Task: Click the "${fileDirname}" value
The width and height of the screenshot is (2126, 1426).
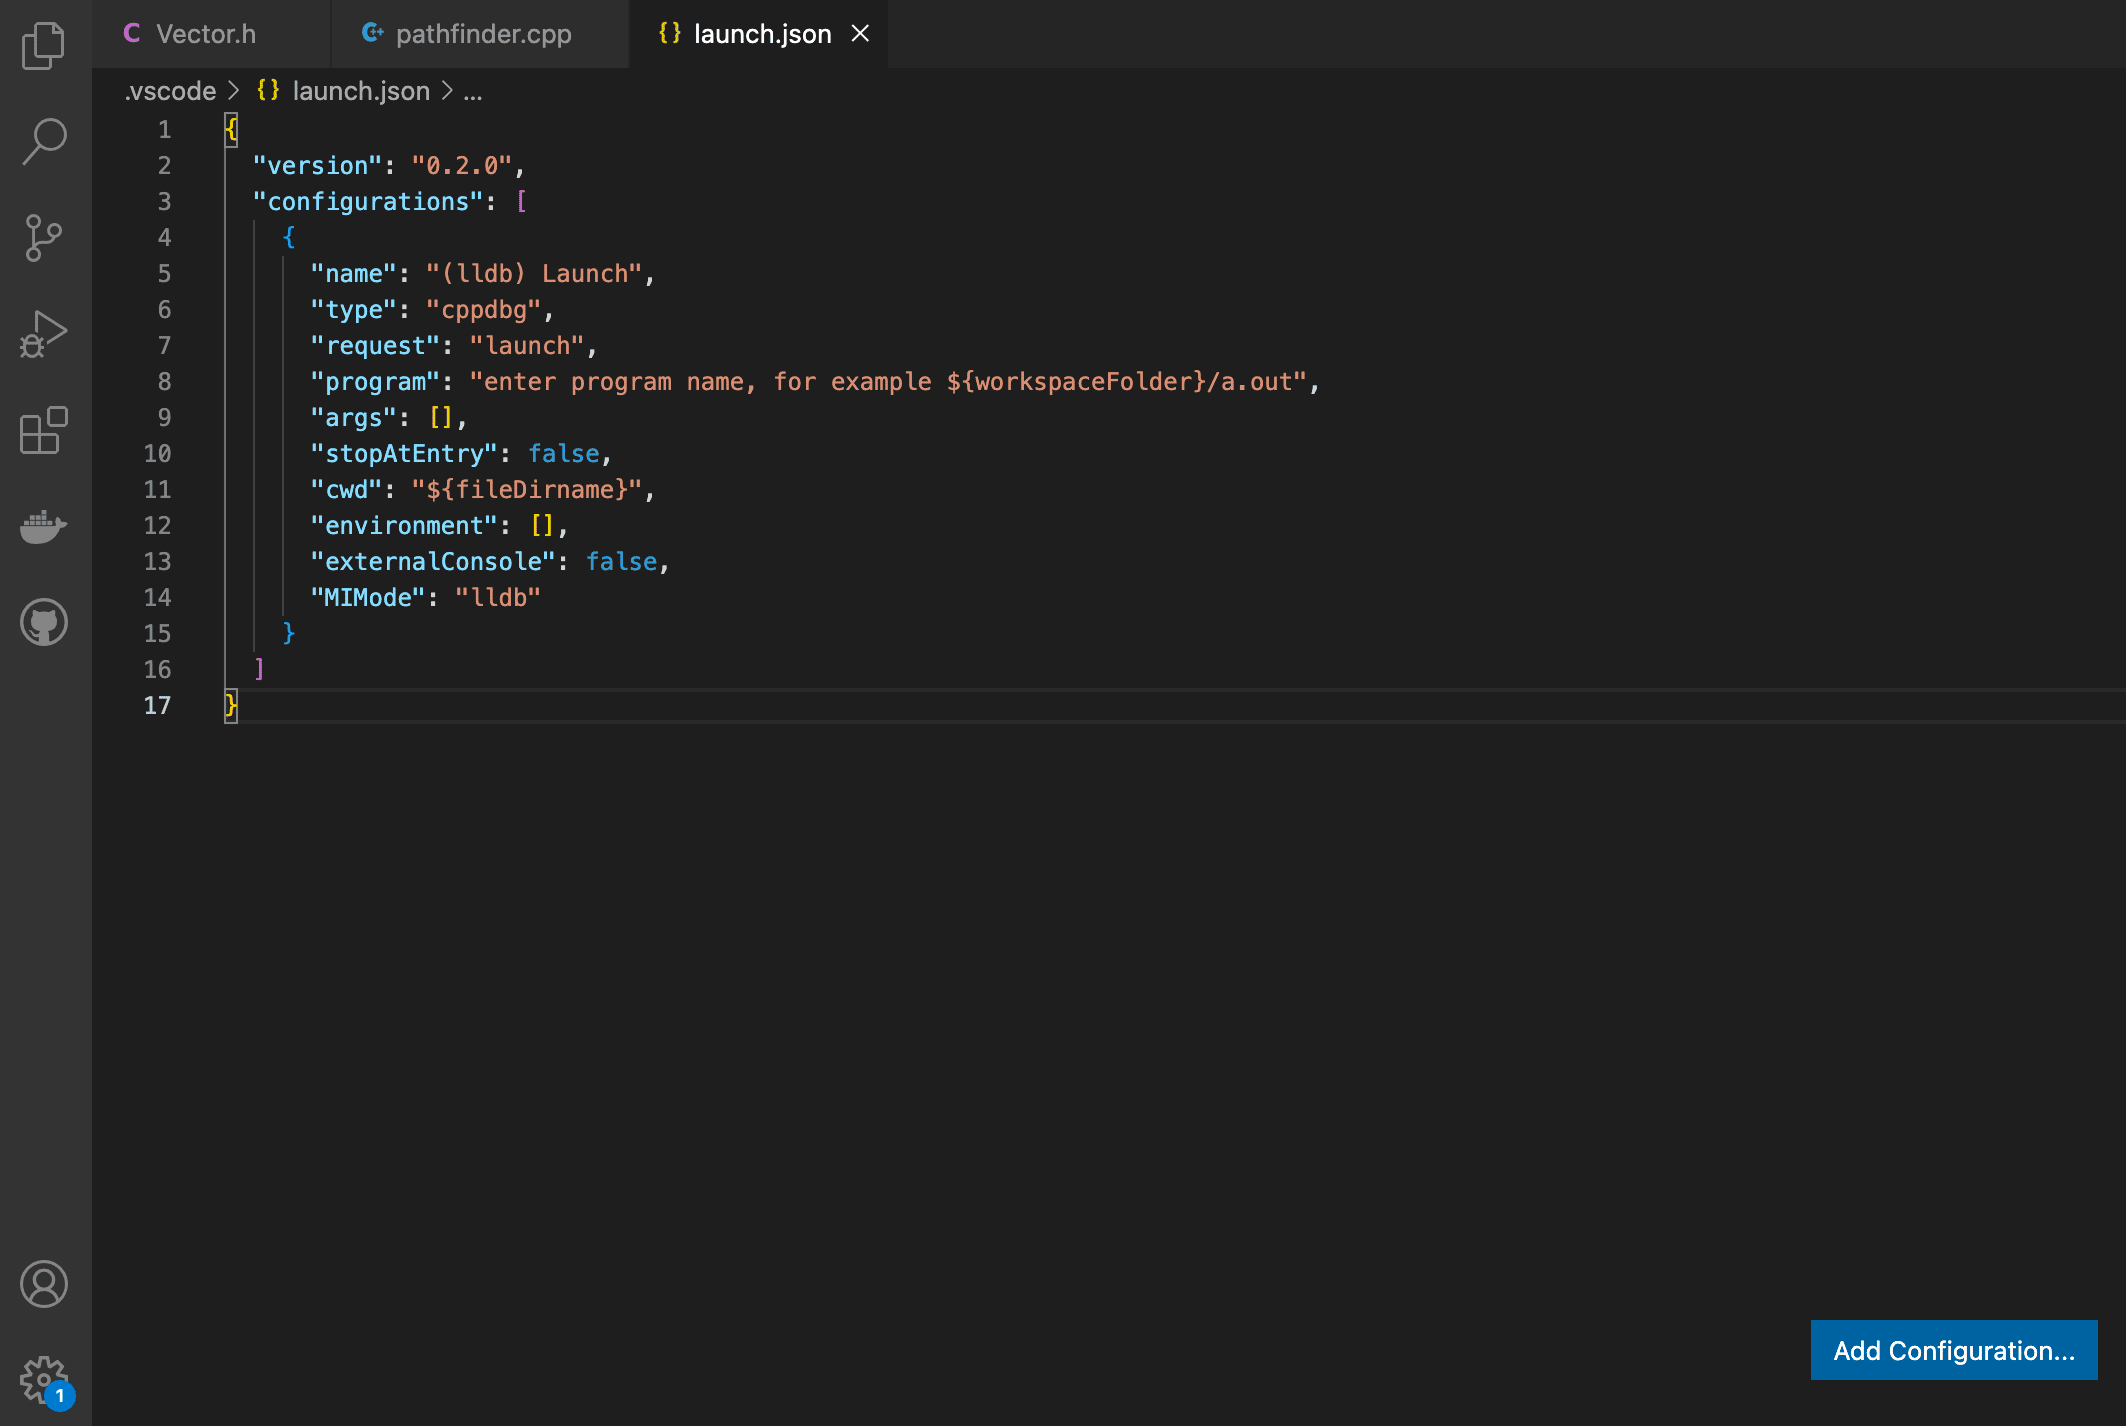Action: click(528, 490)
